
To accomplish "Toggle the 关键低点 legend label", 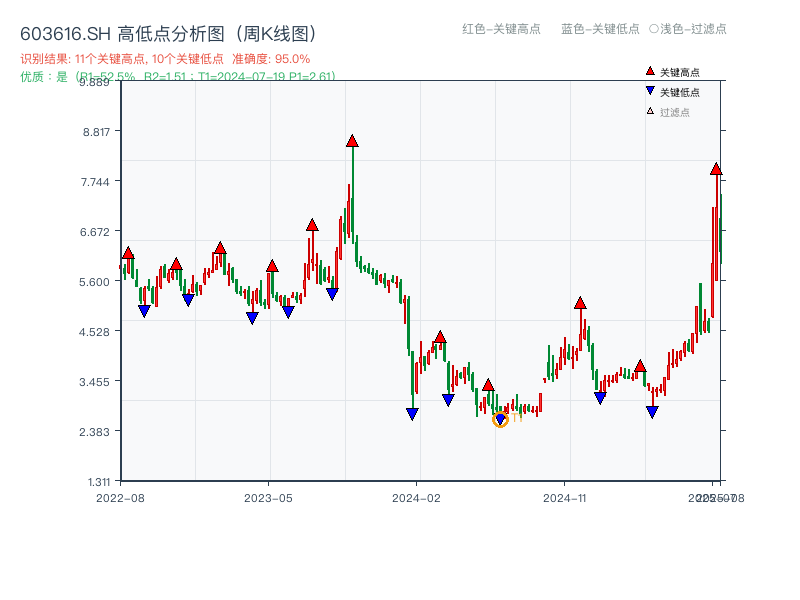I will point(680,92).
